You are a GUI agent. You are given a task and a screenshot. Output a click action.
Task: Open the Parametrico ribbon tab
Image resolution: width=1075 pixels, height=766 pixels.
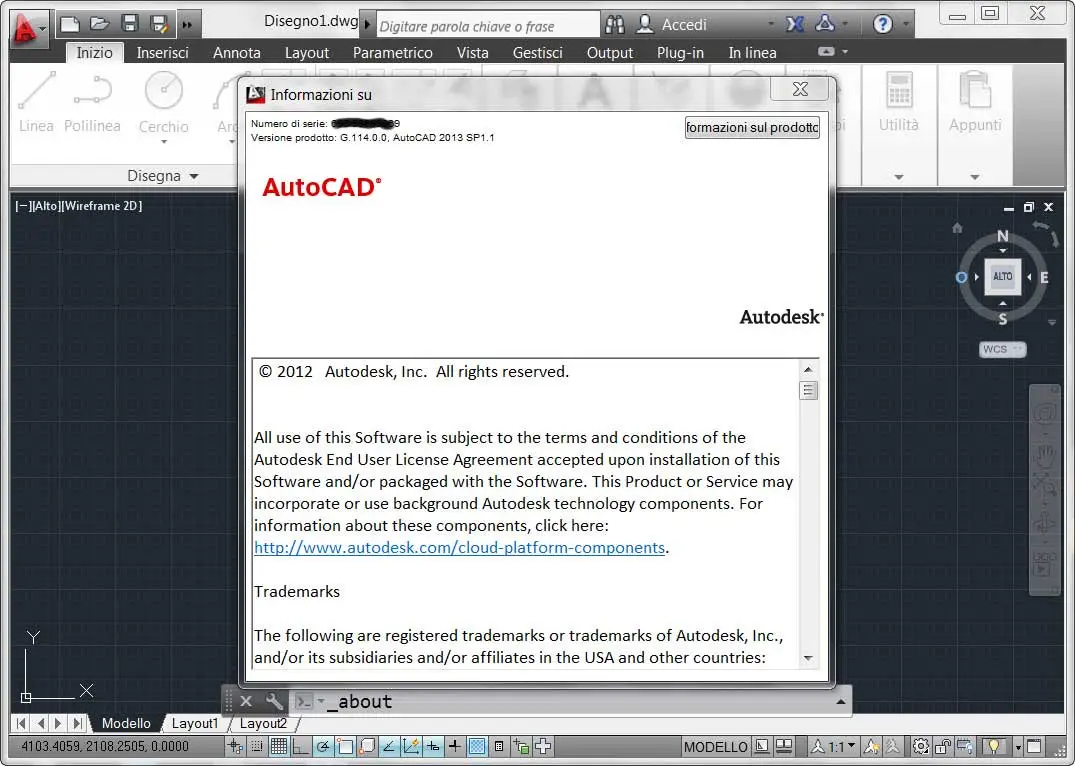coord(392,53)
